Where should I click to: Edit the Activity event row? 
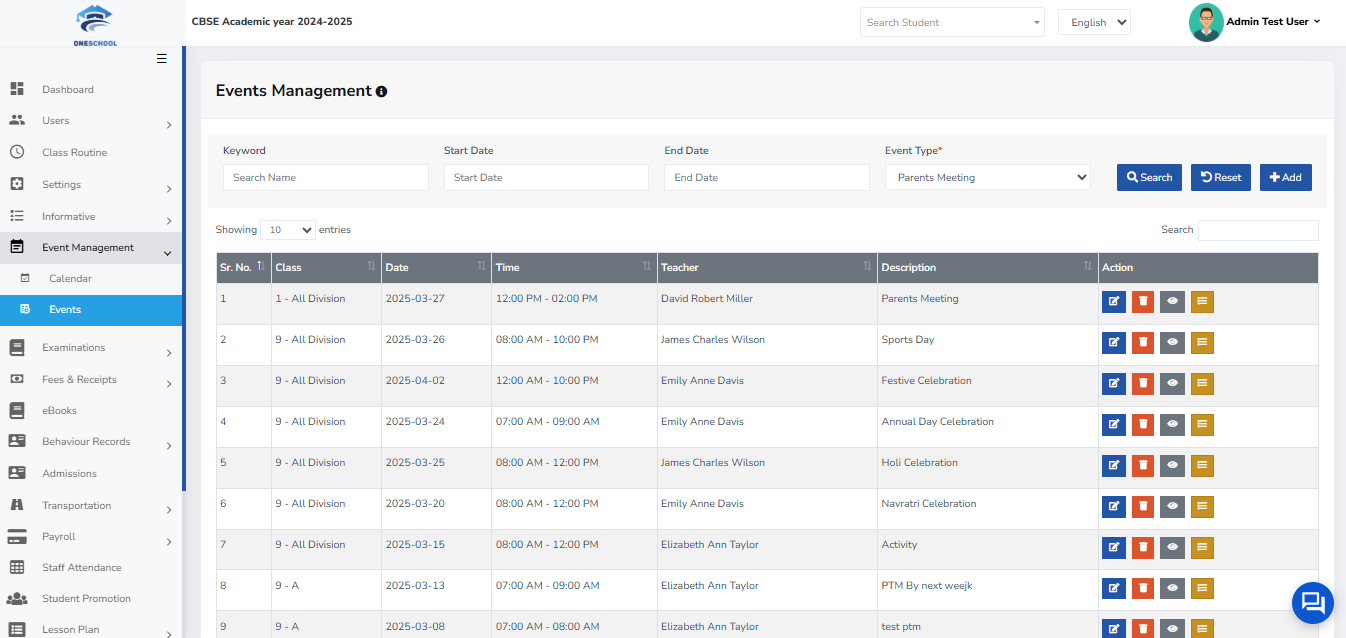1113,548
